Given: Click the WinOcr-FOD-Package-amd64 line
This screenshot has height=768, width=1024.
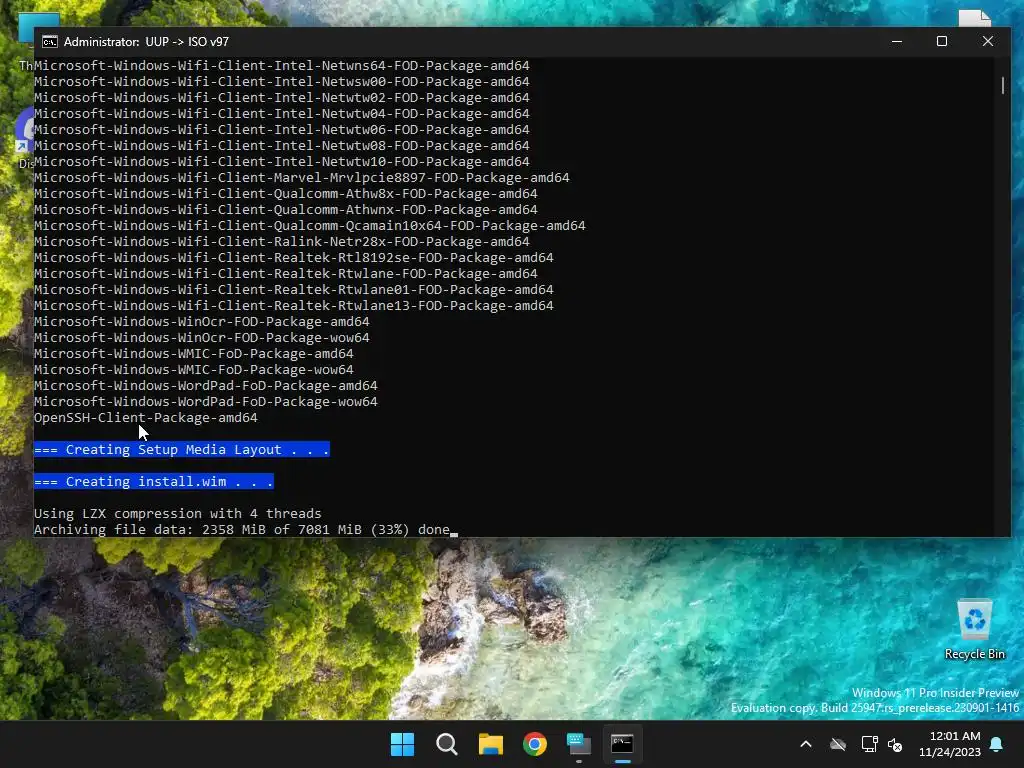Looking at the screenshot, I should [202, 321].
